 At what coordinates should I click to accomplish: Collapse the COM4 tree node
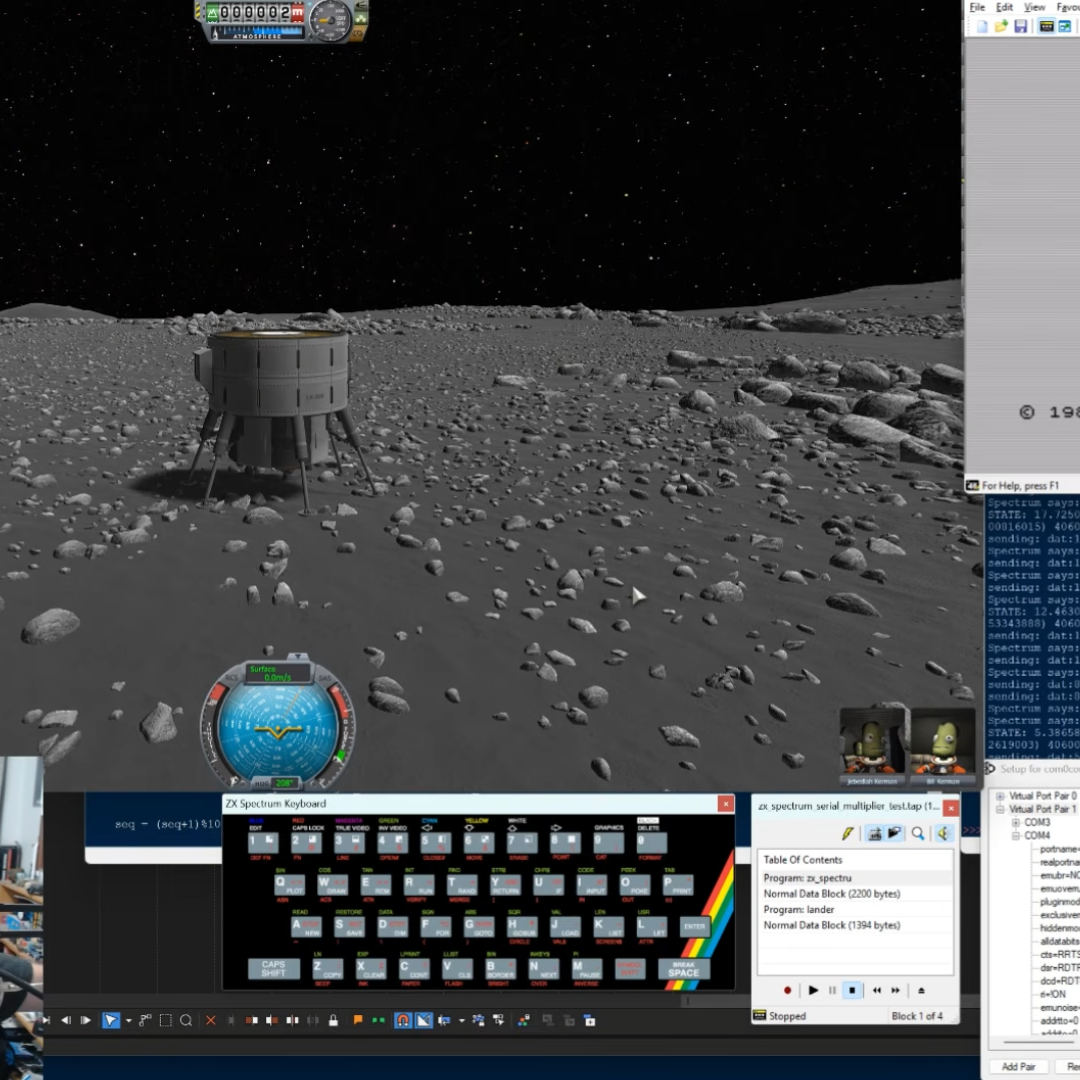coord(1015,835)
